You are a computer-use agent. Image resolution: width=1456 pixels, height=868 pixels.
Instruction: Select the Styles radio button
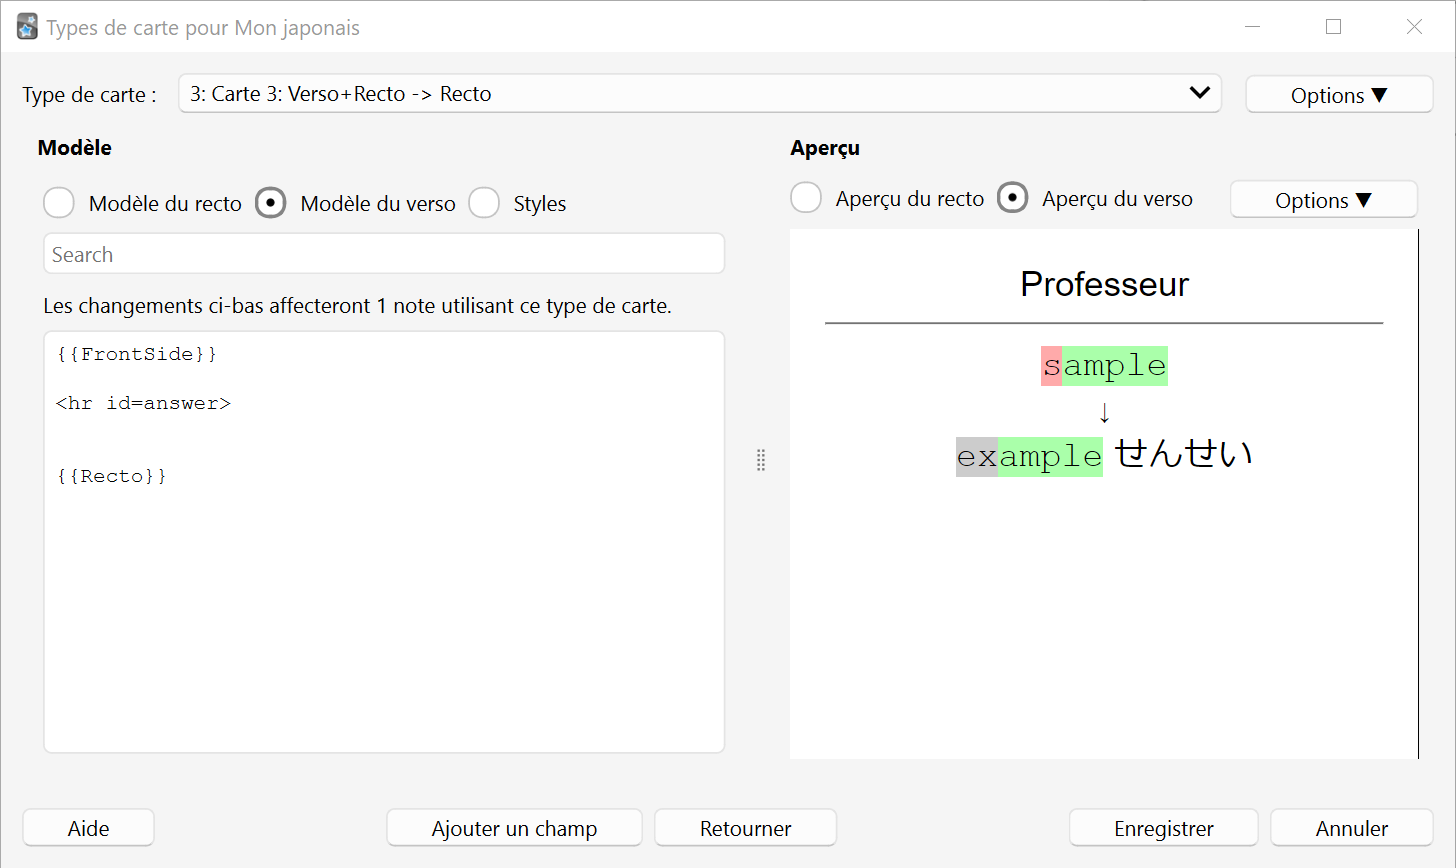click(484, 203)
